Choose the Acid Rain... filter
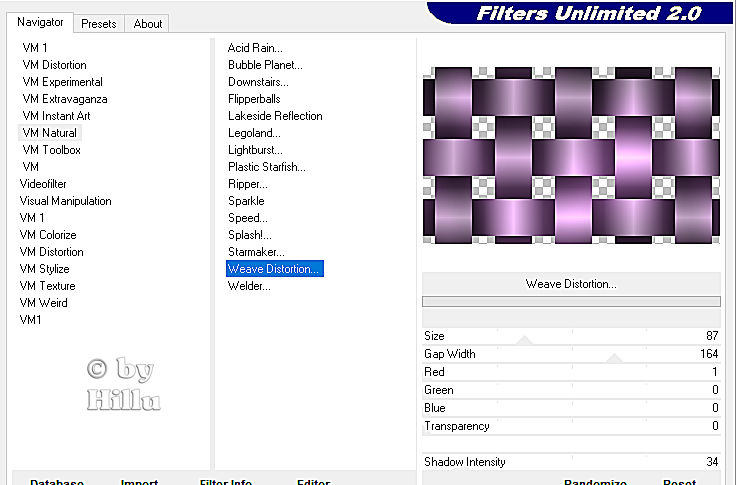The image size is (736, 485). [x=255, y=48]
